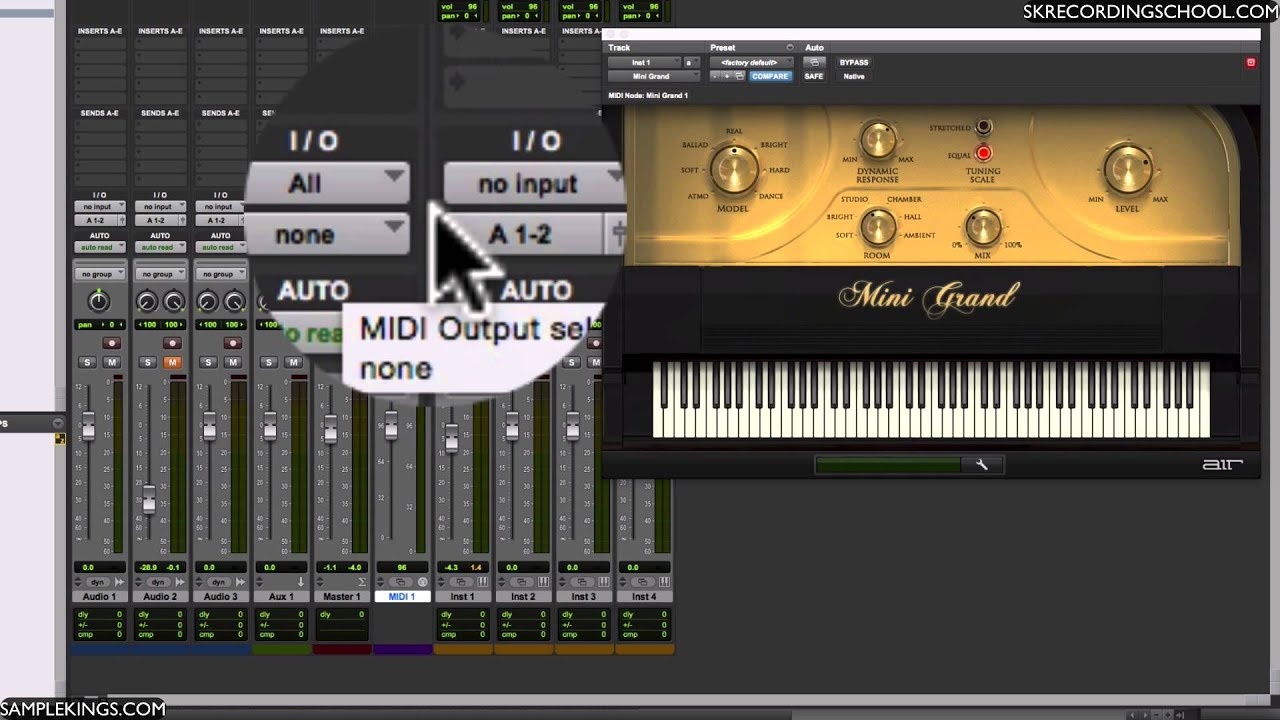Viewport: 1280px width, 720px height.
Task: Select the Audio 2 track name
Action: point(160,596)
